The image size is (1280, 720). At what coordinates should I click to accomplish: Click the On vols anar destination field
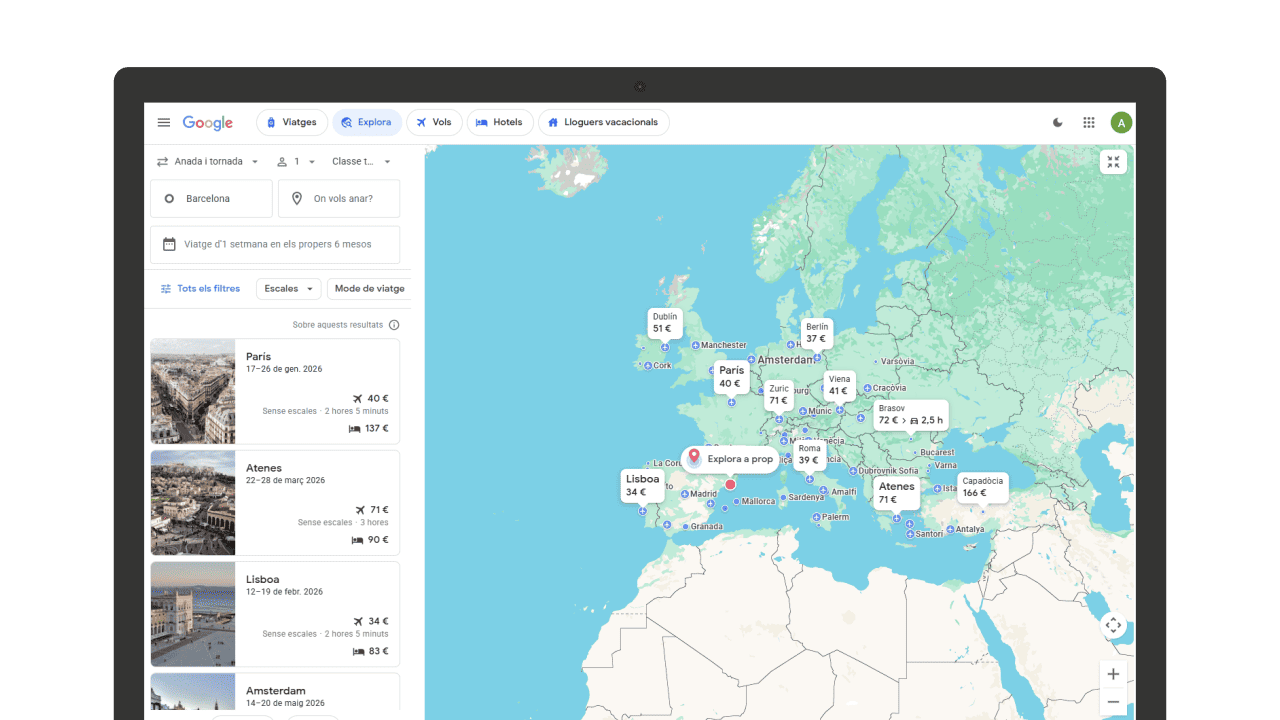339,199
